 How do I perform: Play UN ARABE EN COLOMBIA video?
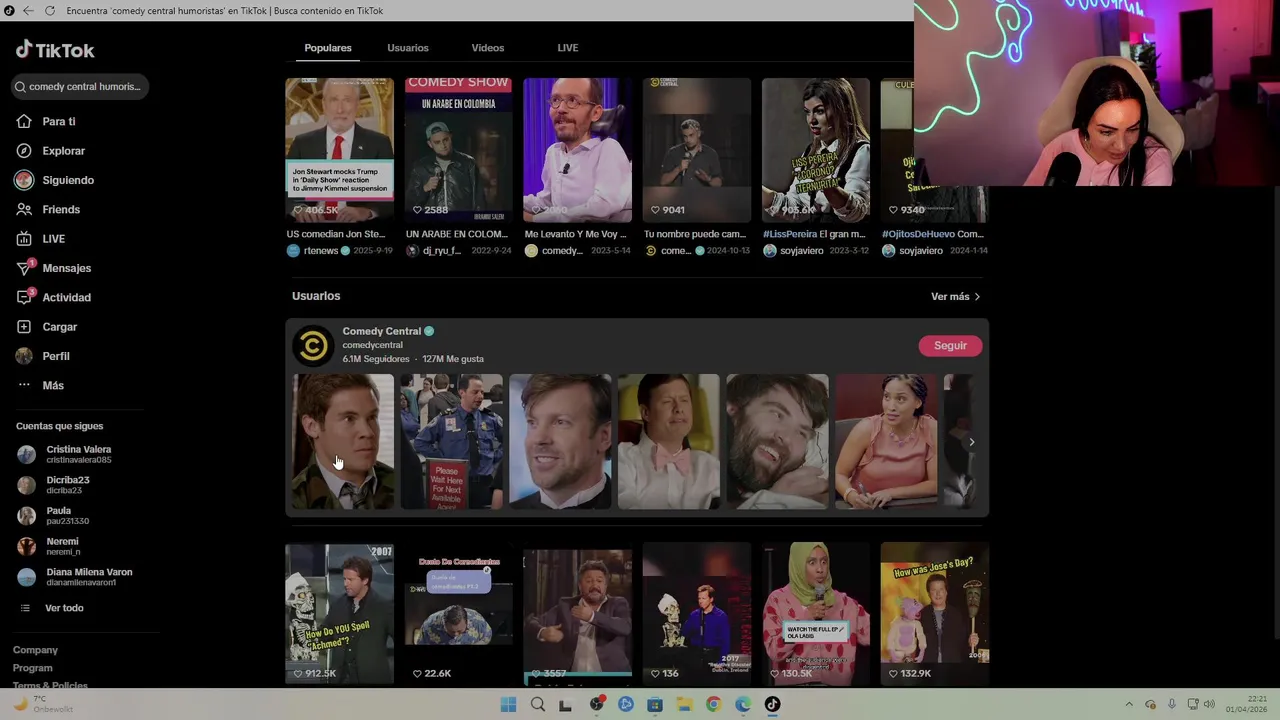459,150
